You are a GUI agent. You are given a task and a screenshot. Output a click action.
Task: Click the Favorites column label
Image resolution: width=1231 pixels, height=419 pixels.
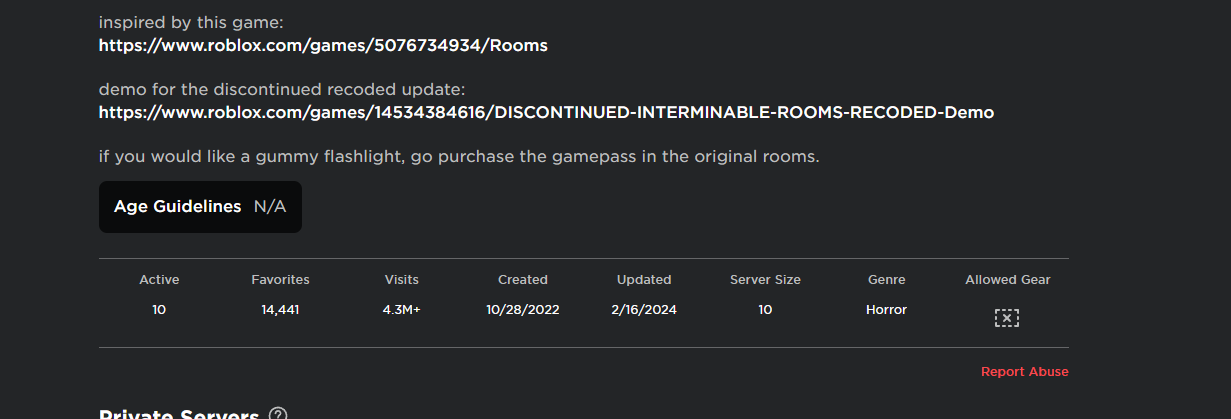[x=280, y=280]
